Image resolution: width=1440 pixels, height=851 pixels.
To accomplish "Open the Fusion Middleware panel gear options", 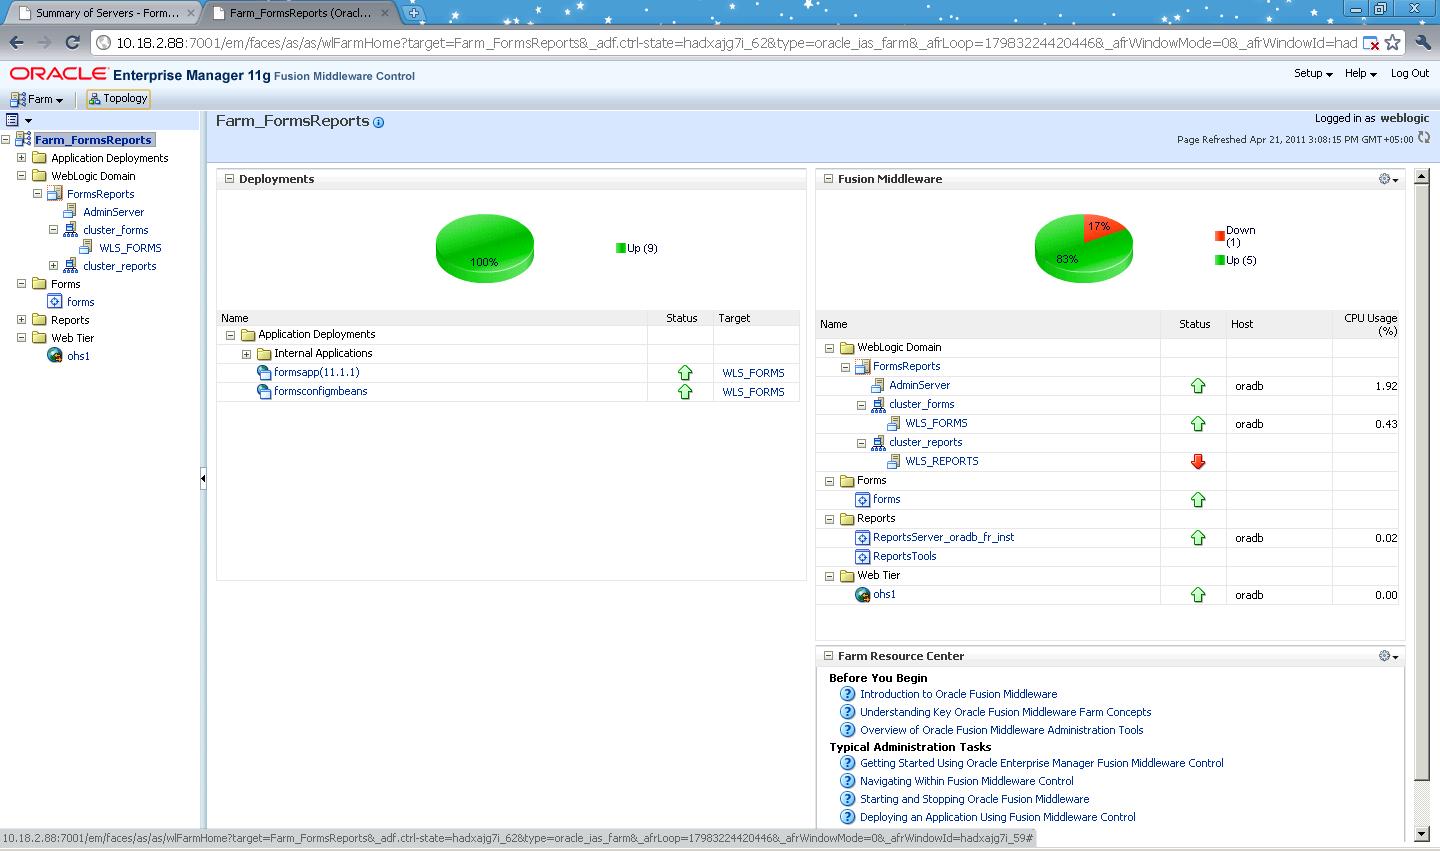I will pyautogui.click(x=1388, y=179).
